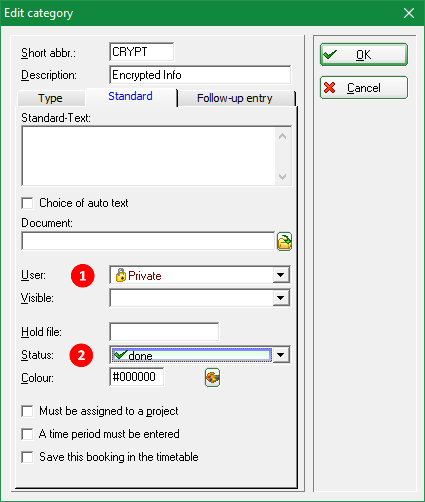The width and height of the screenshot is (425, 502).
Task: Expand the Status dropdown arrow
Action: 281,355
